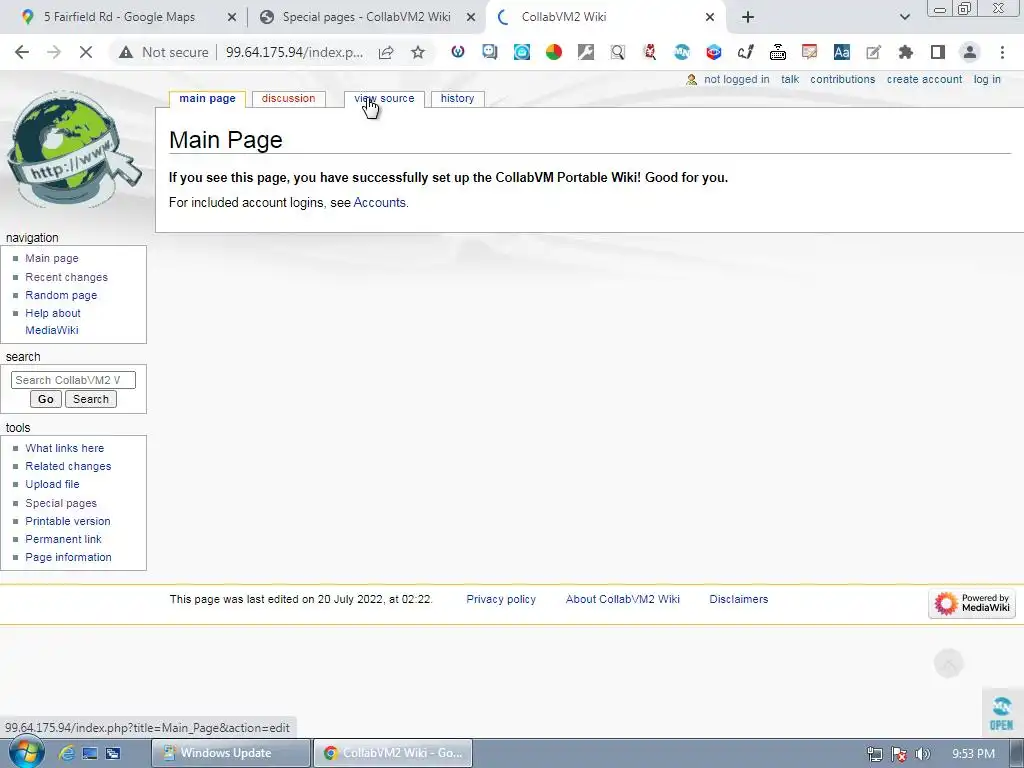
Task: Click the log in link
Action: 987,79
